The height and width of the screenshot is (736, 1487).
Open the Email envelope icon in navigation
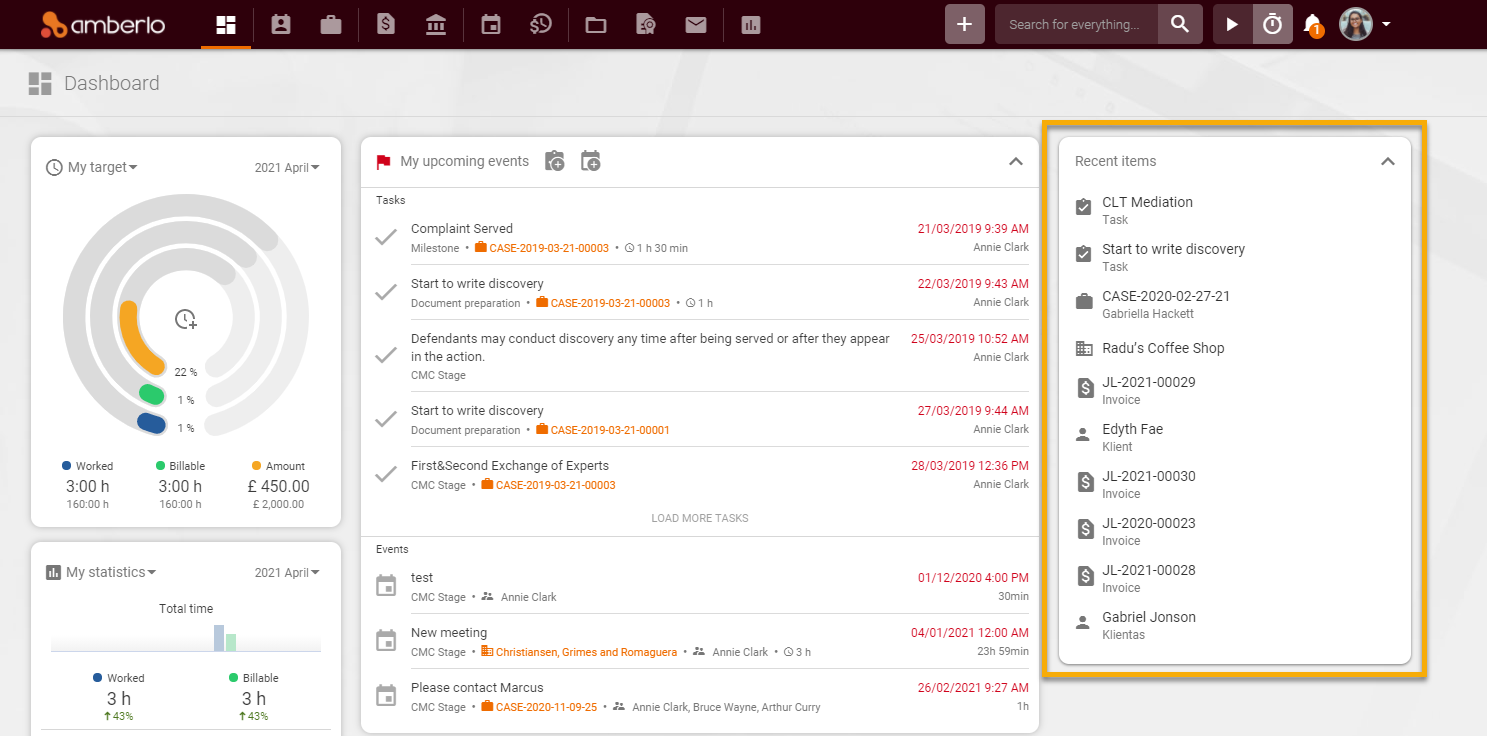point(696,25)
